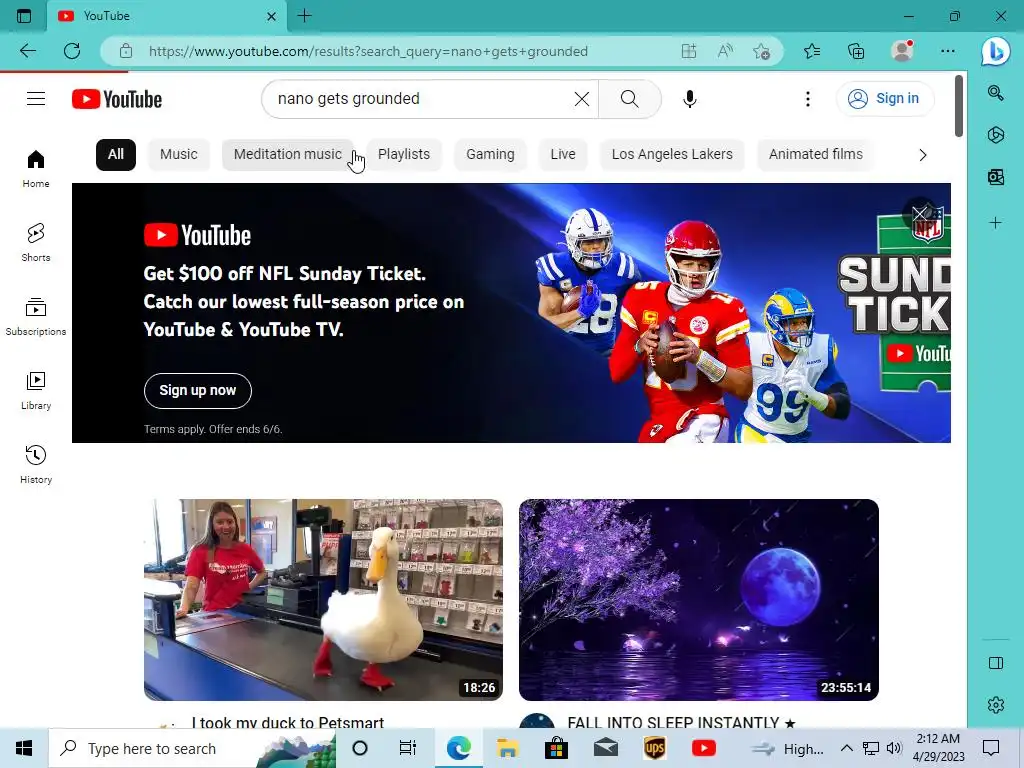Open Edge Settings and more menu
Image resolution: width=1024 pixels, height=768 pixels.
(948, 51)
